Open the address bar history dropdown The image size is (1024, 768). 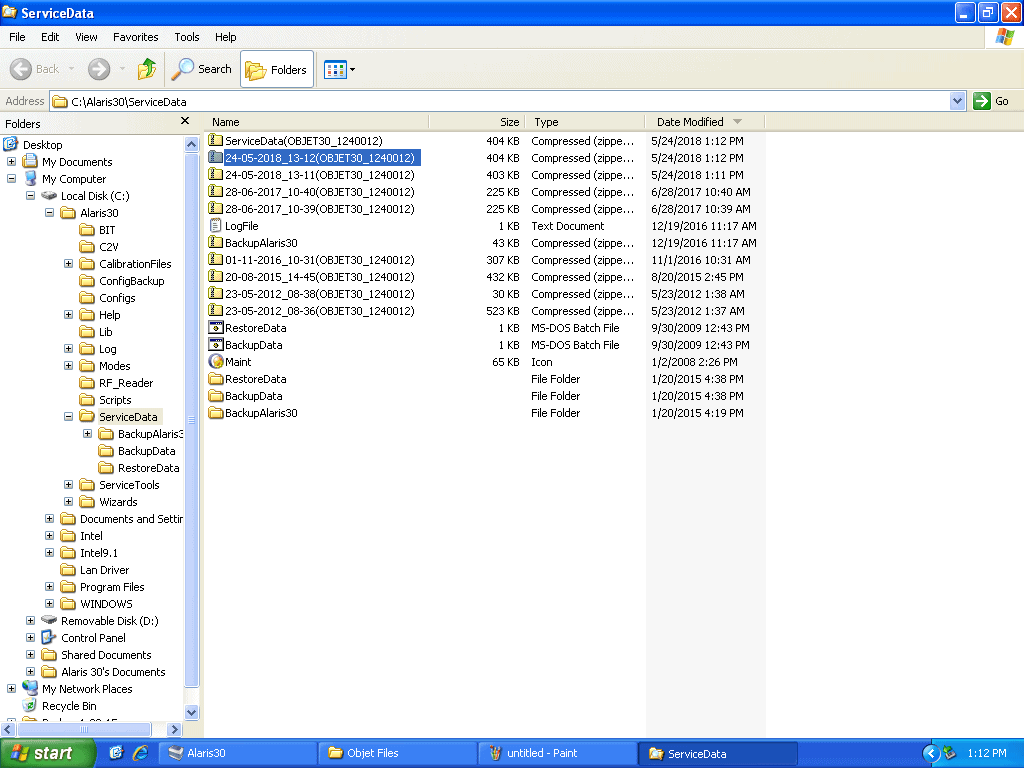(957, 101)
